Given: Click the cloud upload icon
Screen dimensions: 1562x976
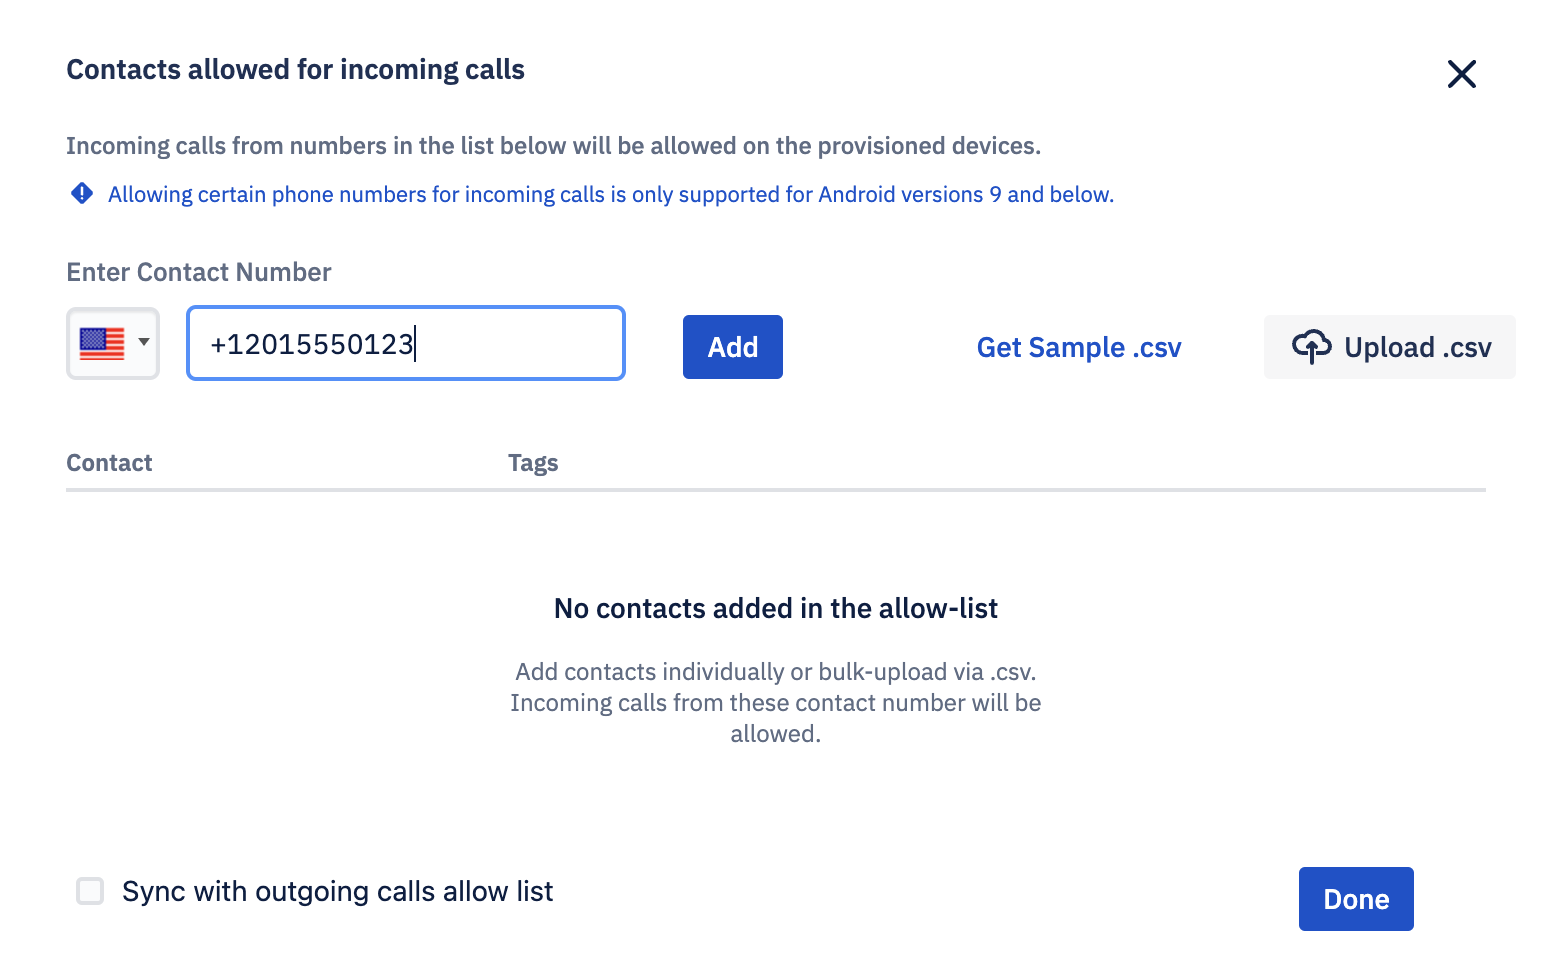Looking at the screenshot, I should click(1313, 346).
